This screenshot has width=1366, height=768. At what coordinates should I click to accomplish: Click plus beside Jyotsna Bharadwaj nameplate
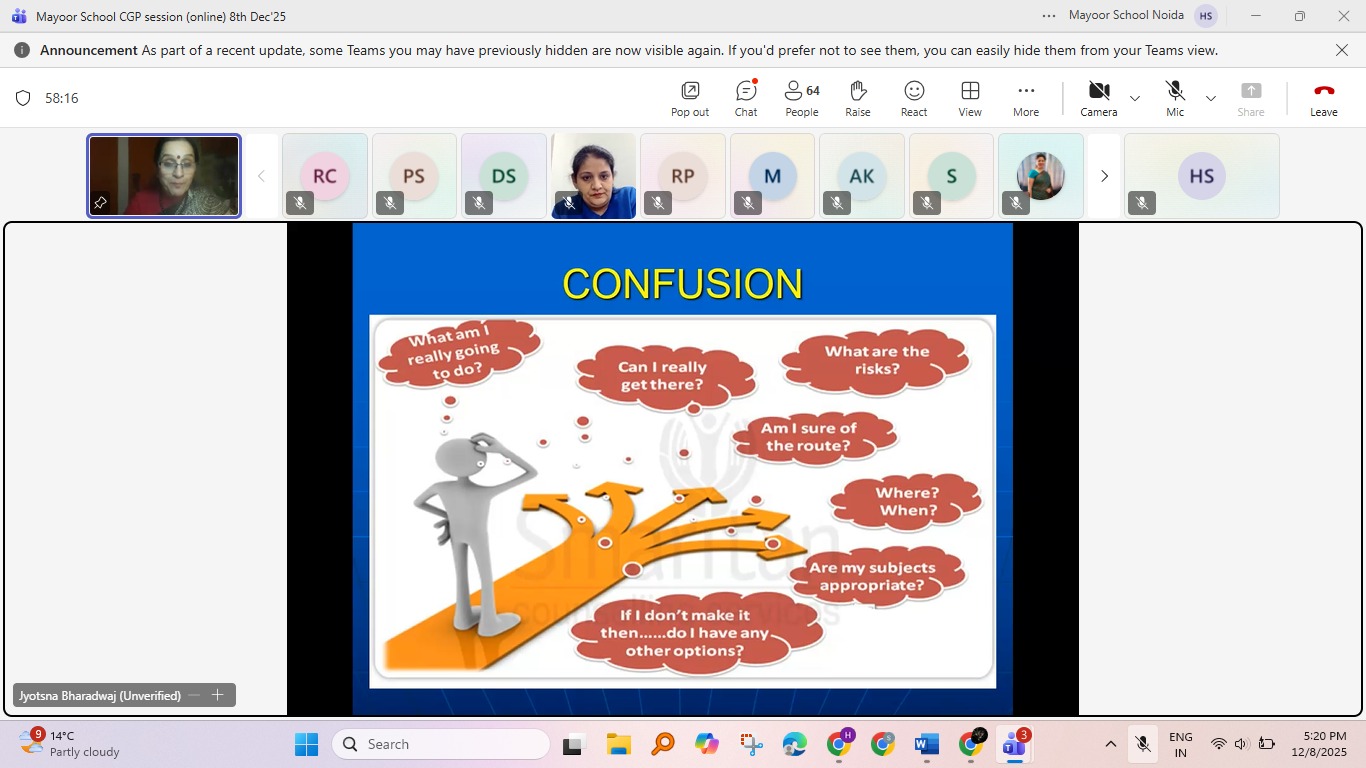coord(217,694)
